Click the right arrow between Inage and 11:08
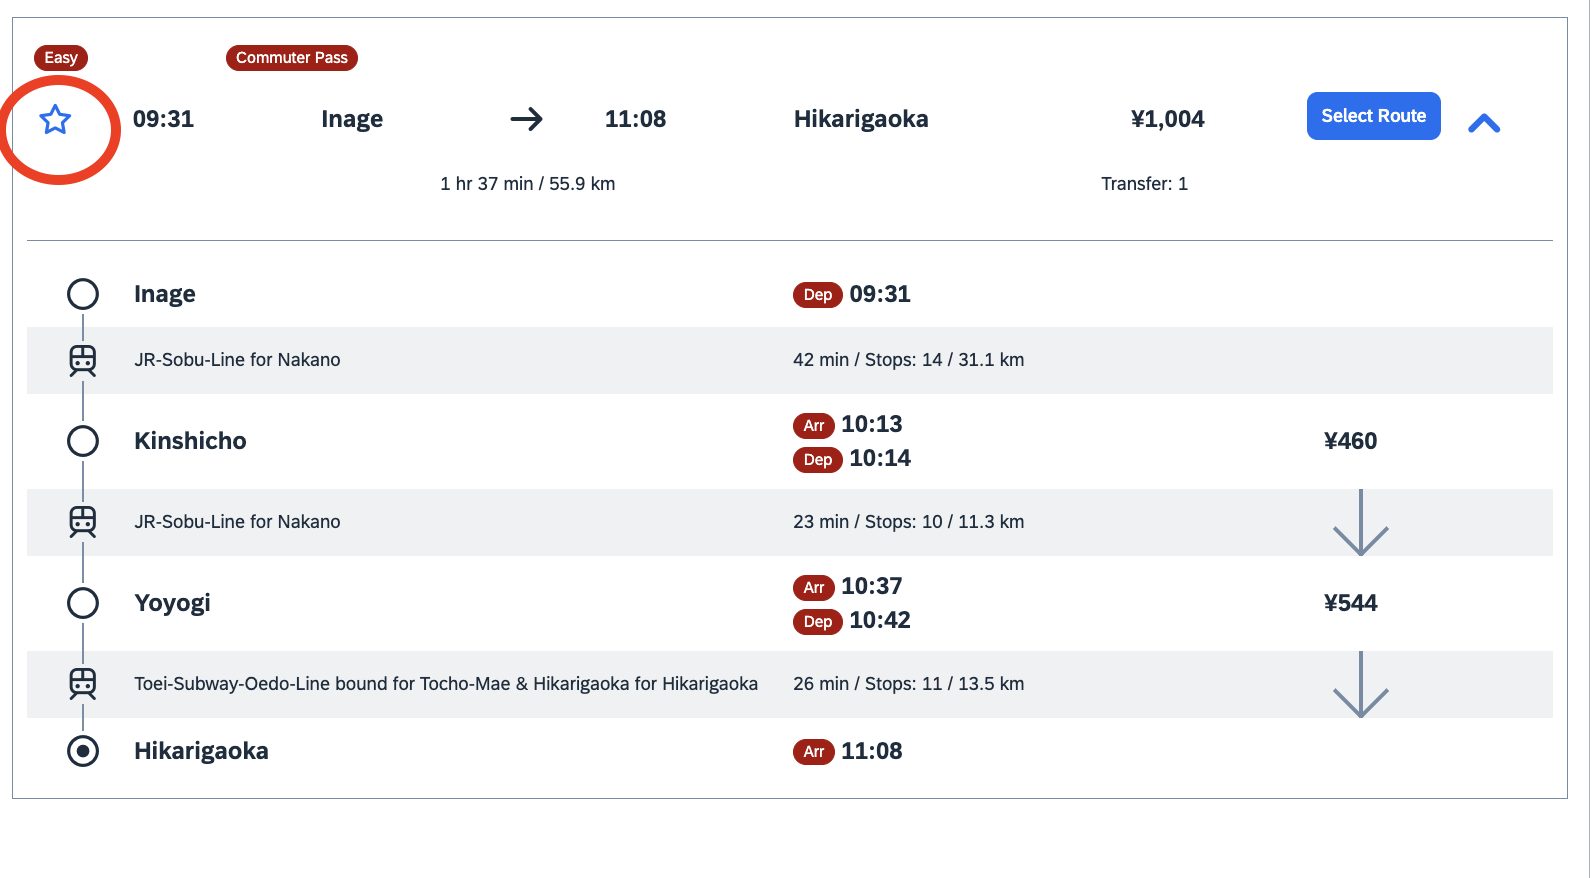The width and height of the screenshot is (1592, 878). tap(526, 120)
